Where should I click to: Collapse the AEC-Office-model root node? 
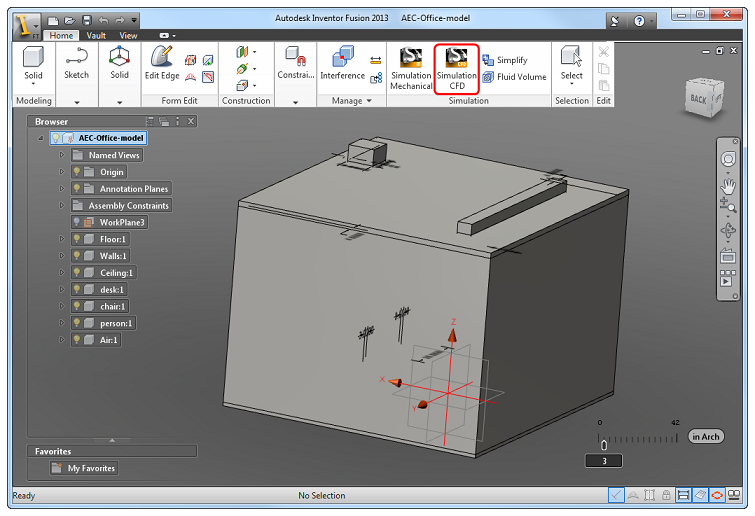coord(41,138)
